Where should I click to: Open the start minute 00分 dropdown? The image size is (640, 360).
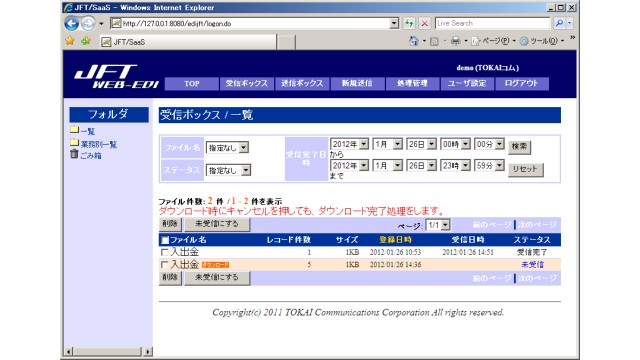pyautogui.click(x=489, y=144)
